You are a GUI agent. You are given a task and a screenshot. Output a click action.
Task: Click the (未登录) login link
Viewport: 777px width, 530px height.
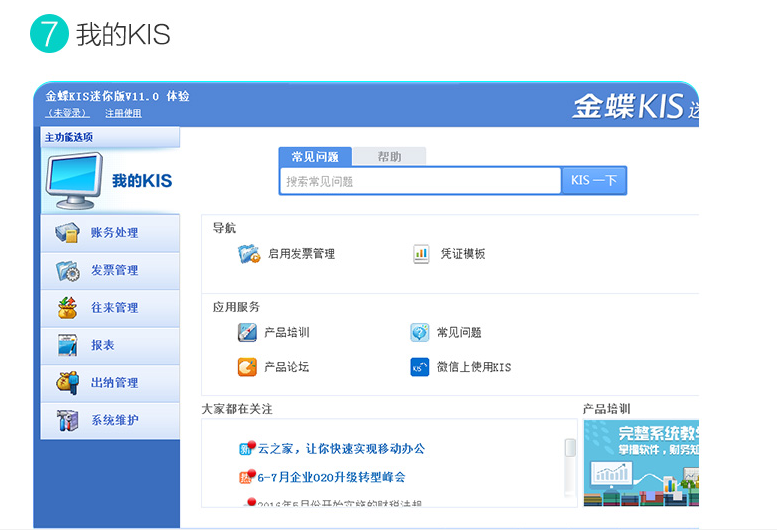click(68, 113)
